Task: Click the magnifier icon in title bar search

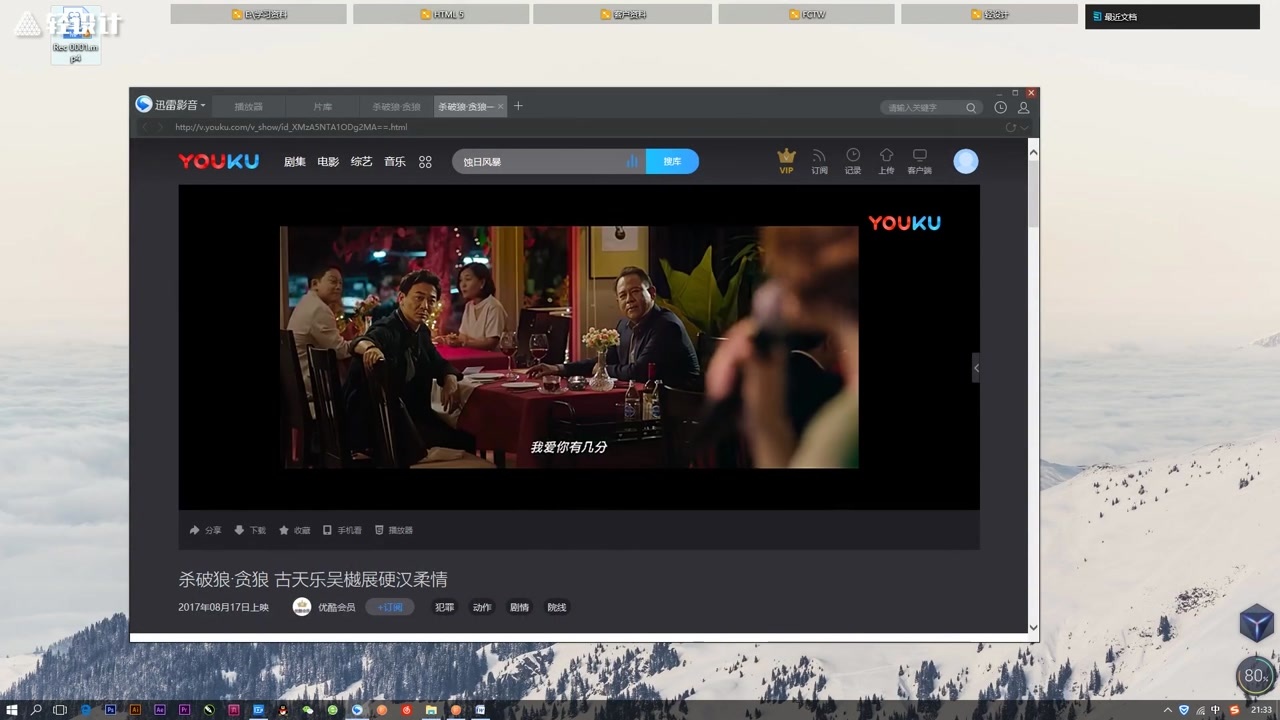Action: (x=971, y=107)
